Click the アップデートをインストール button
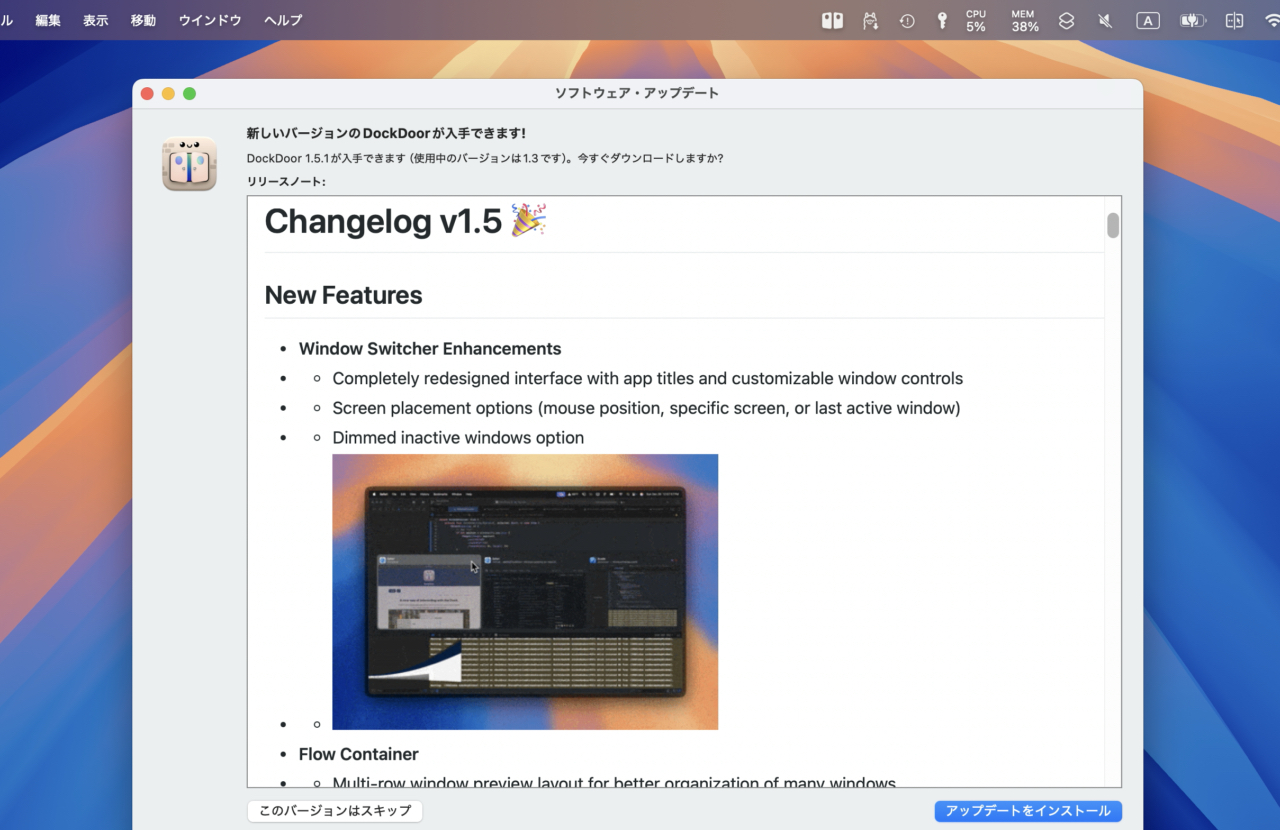1280x830 pixels. tap(1028, 811)
